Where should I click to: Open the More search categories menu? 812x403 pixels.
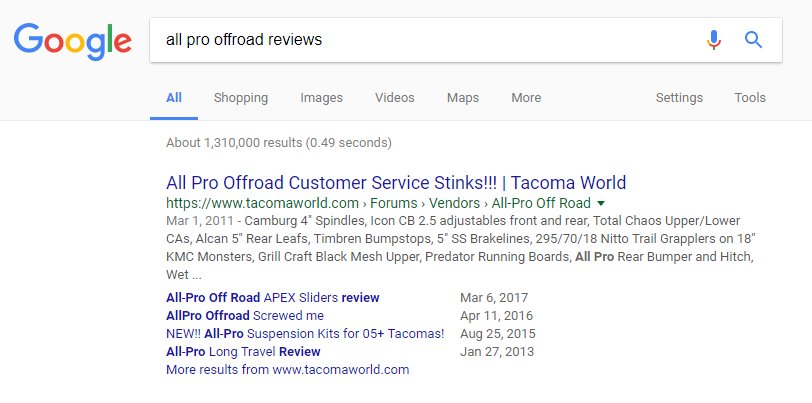tap(526, 97)
